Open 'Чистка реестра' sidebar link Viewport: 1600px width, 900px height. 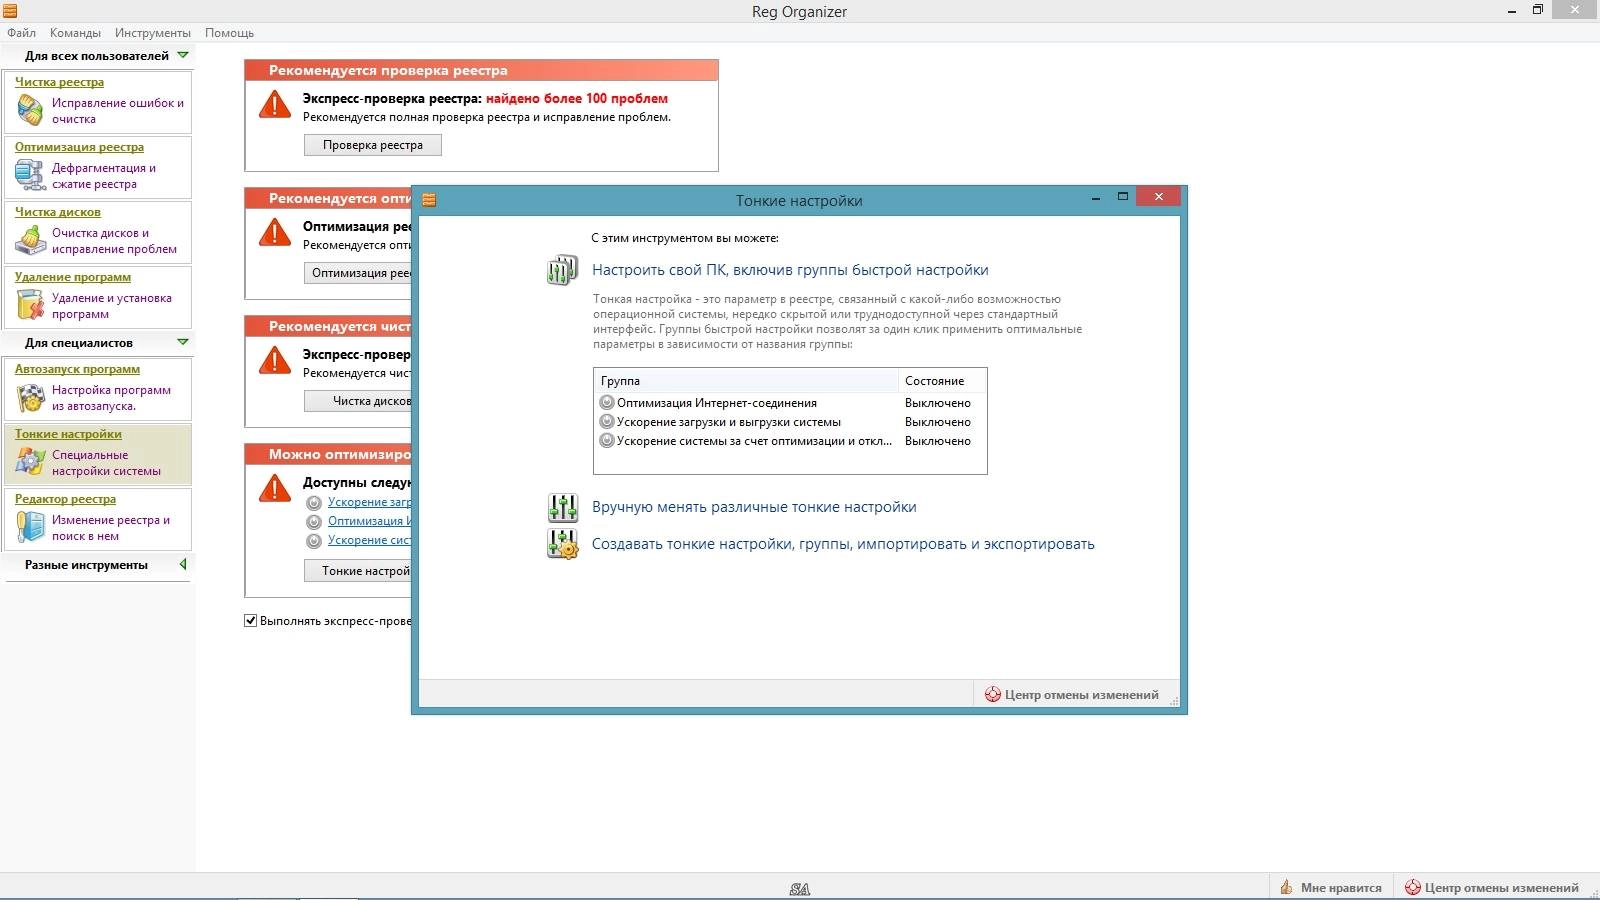[59, 82]
